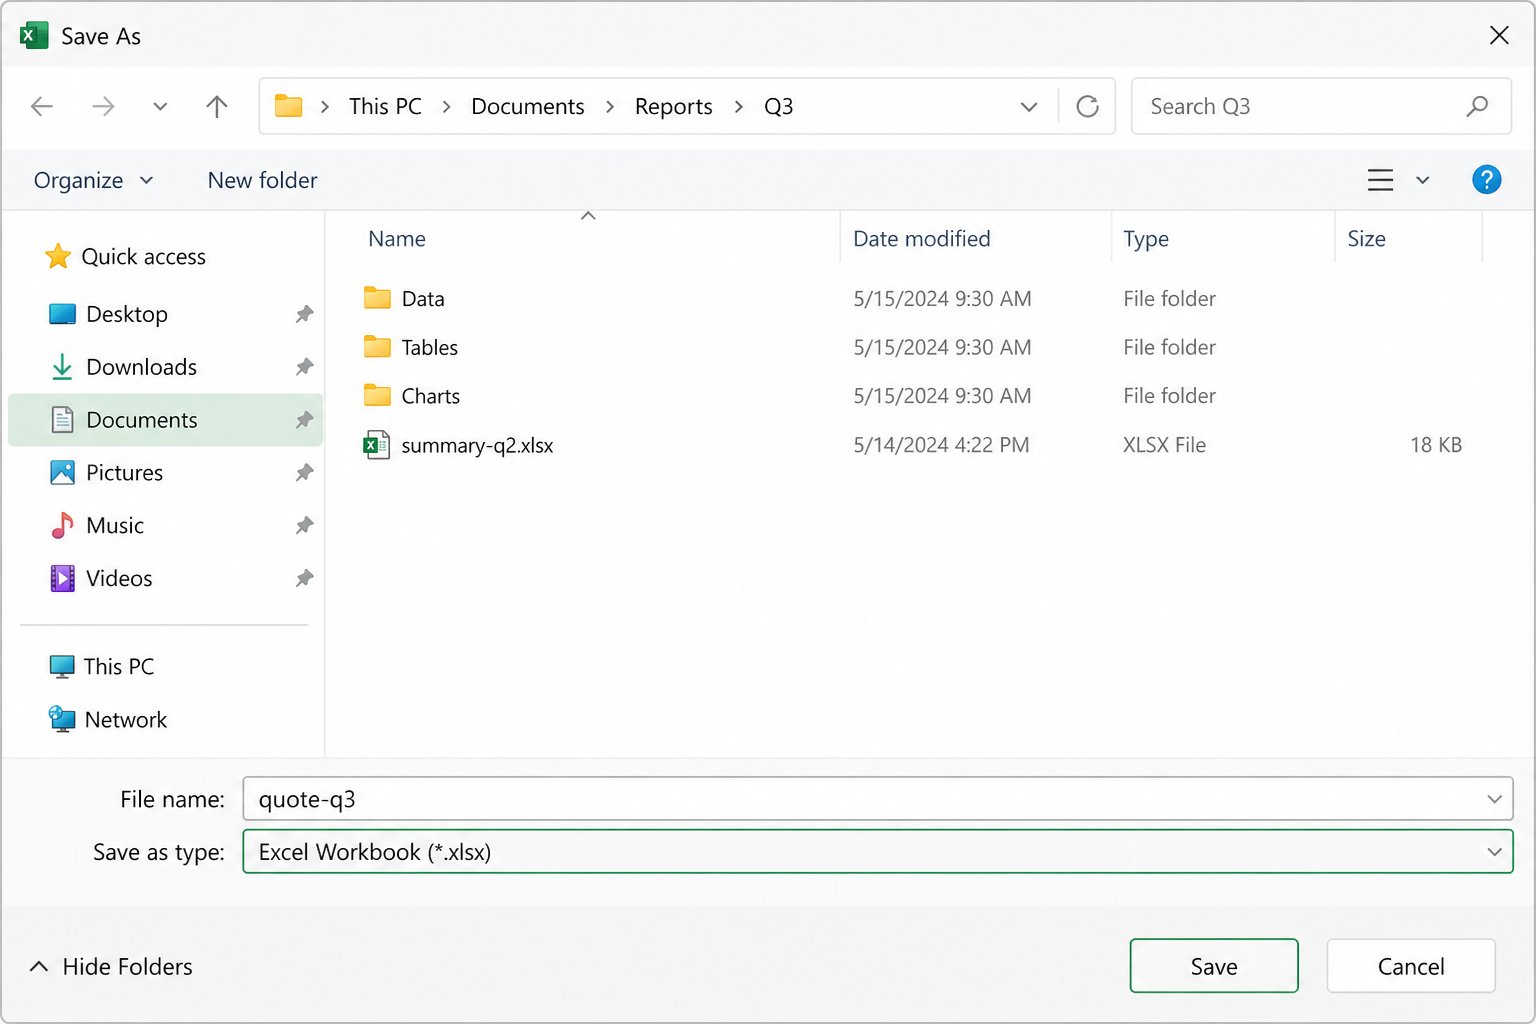Open the Help icon

point(1487,180)
